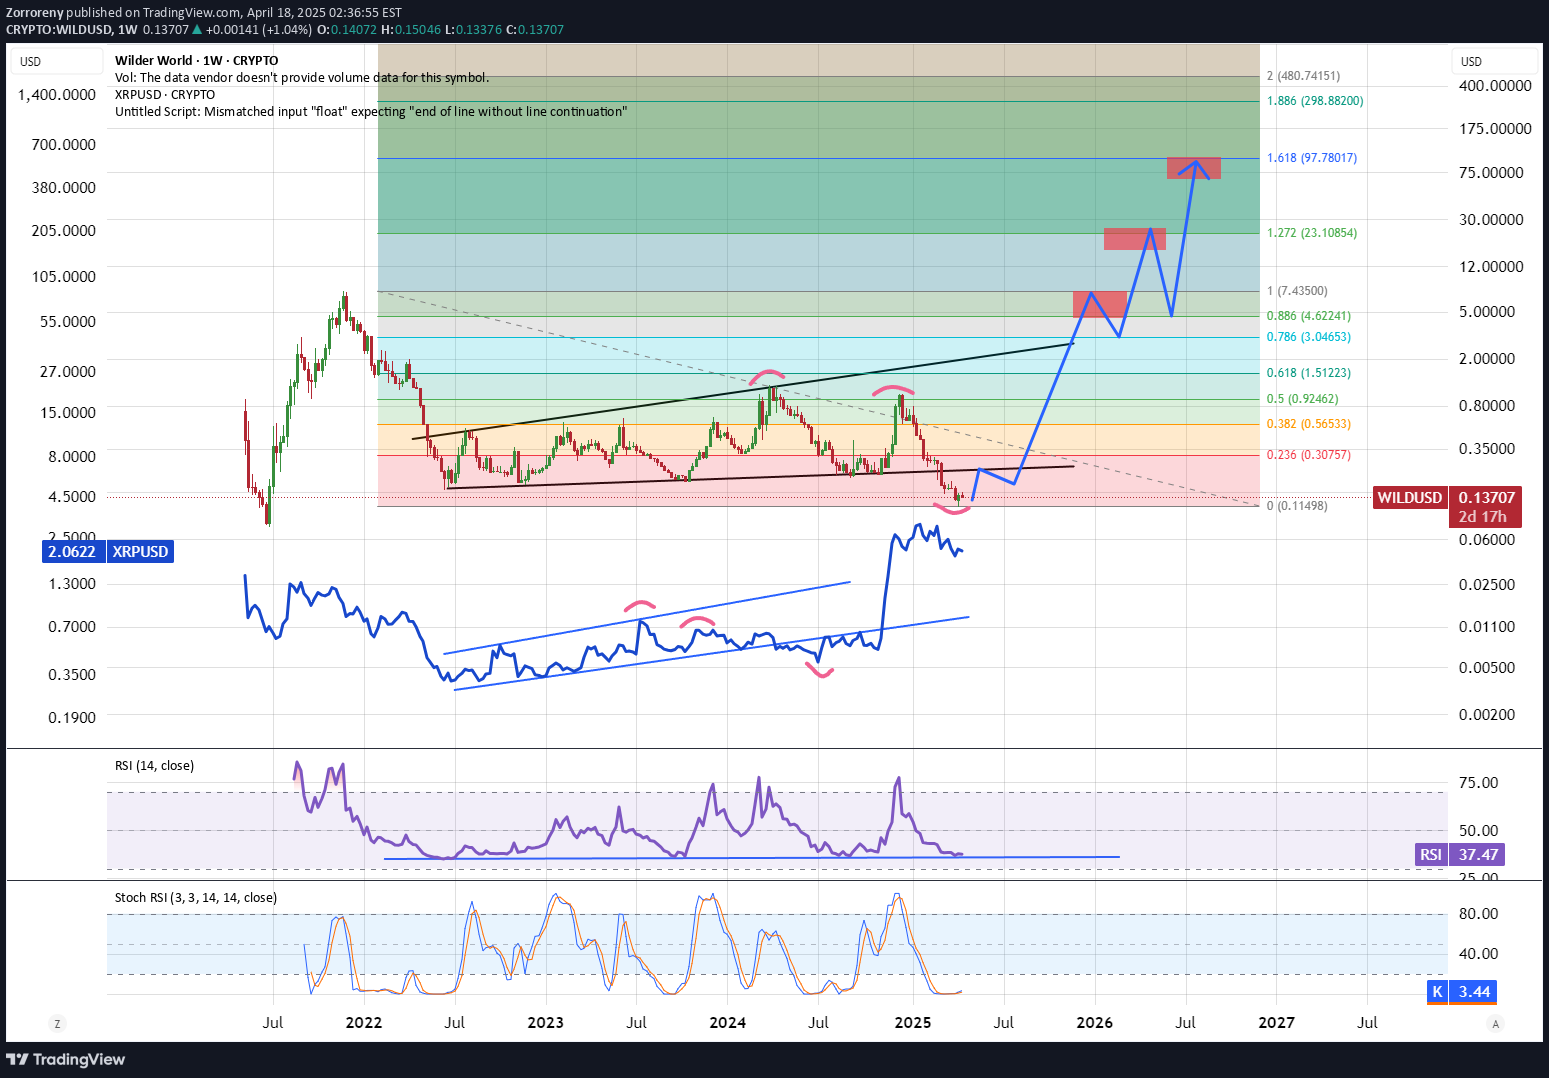The image size is (1549, 1078).
Task: Click the 80.00 level on Stoch RSI scale
Action: (1478, 914)
